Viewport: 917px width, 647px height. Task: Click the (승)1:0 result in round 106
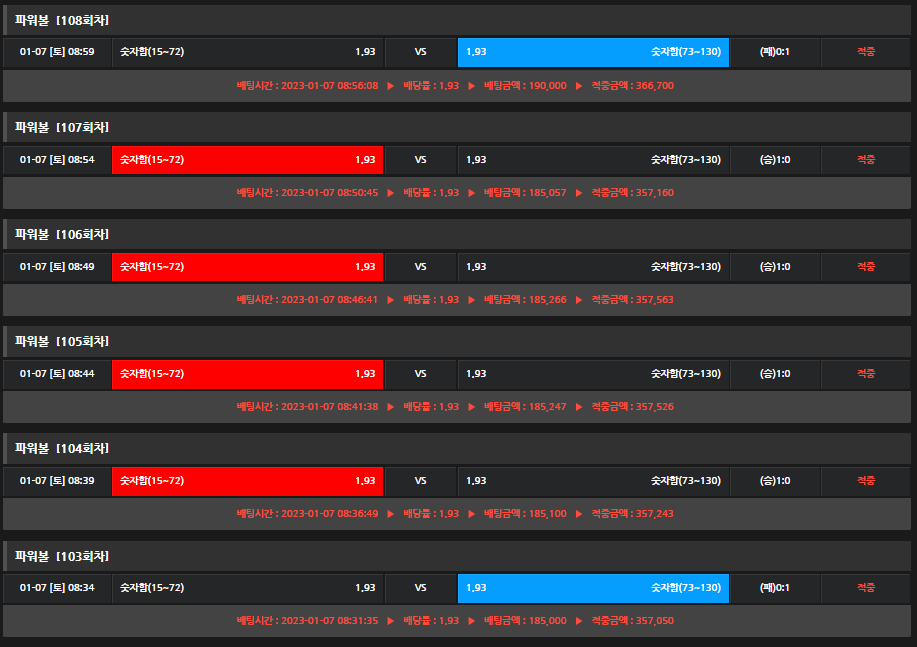[774, 266]
